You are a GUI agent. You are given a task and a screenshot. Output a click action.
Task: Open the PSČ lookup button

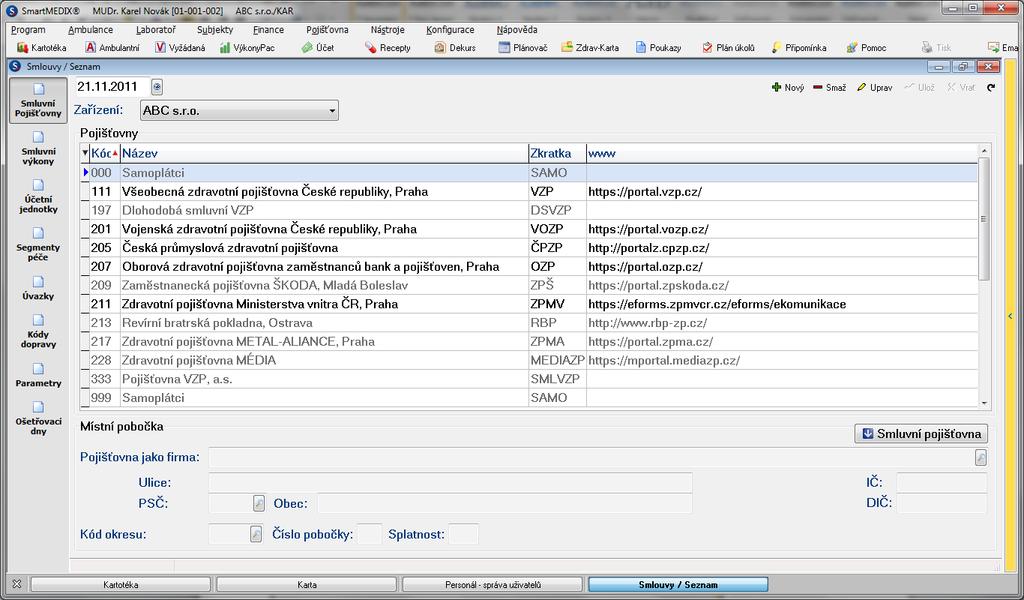coord(259,503)
